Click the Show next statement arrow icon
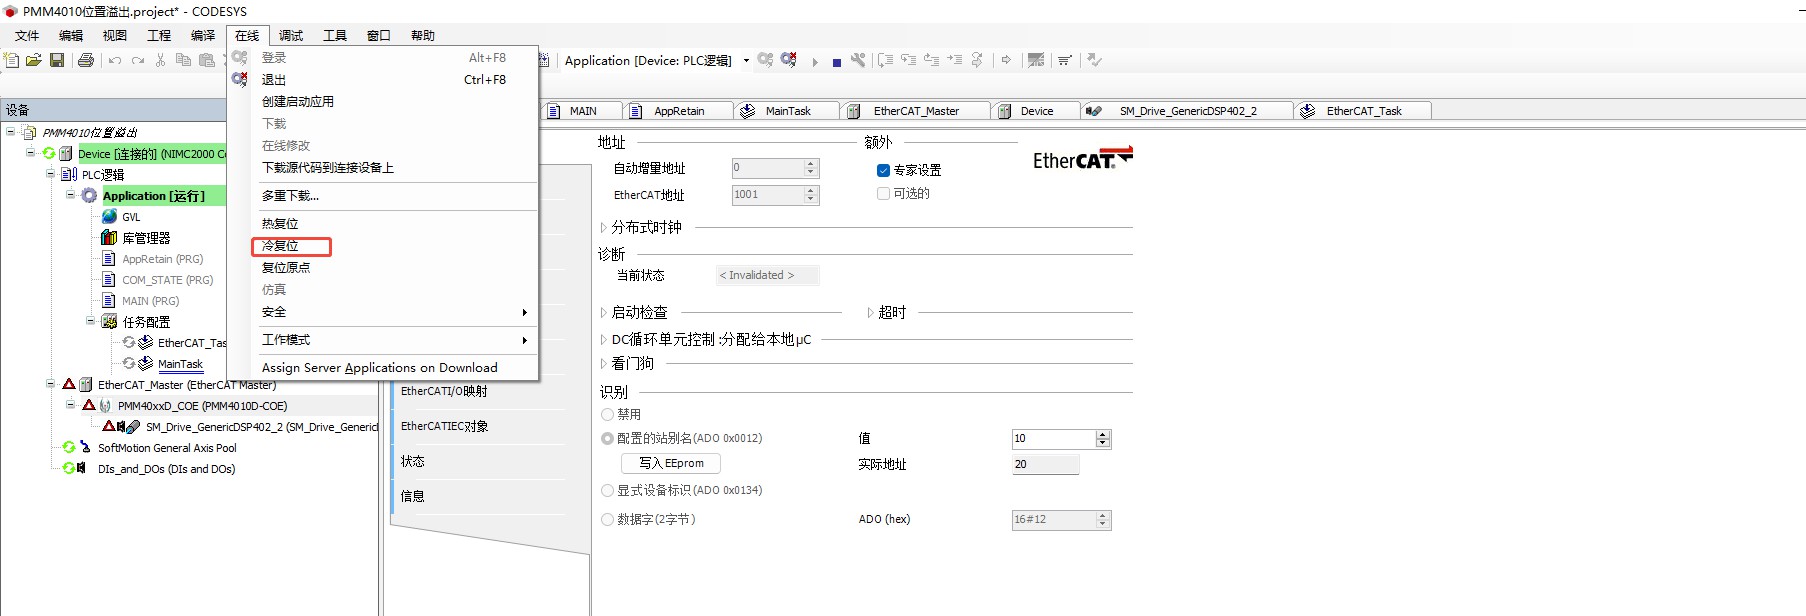Screen dimensions: 1806x616 tap(1006, 60)
